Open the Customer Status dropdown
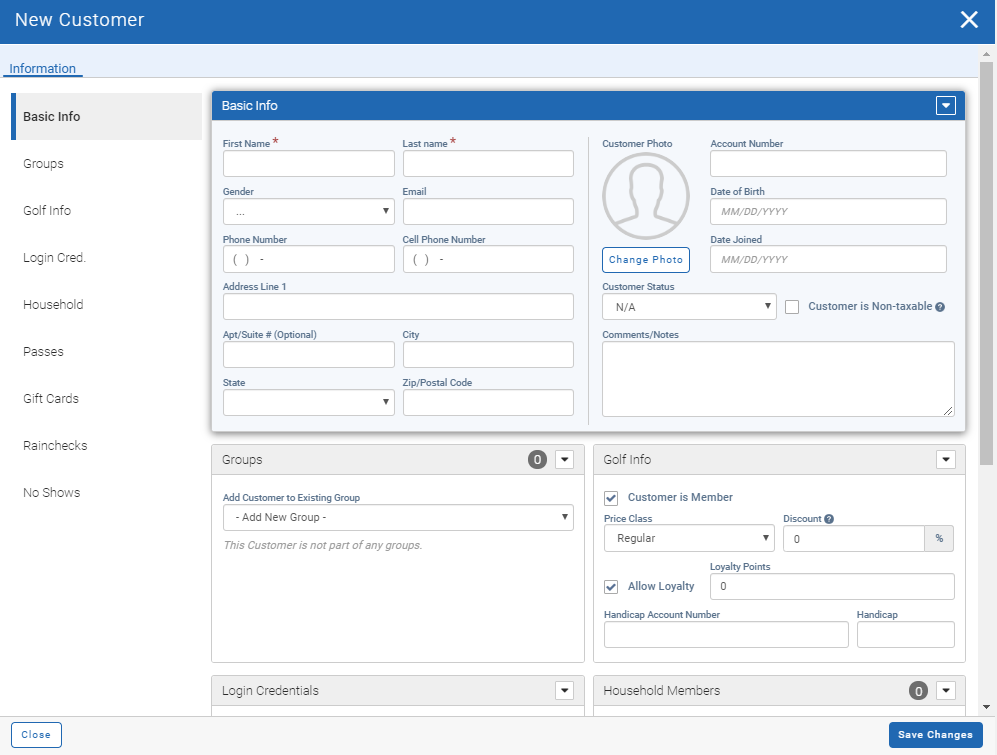The image size is (997, 755). click(x=689, y=307)
